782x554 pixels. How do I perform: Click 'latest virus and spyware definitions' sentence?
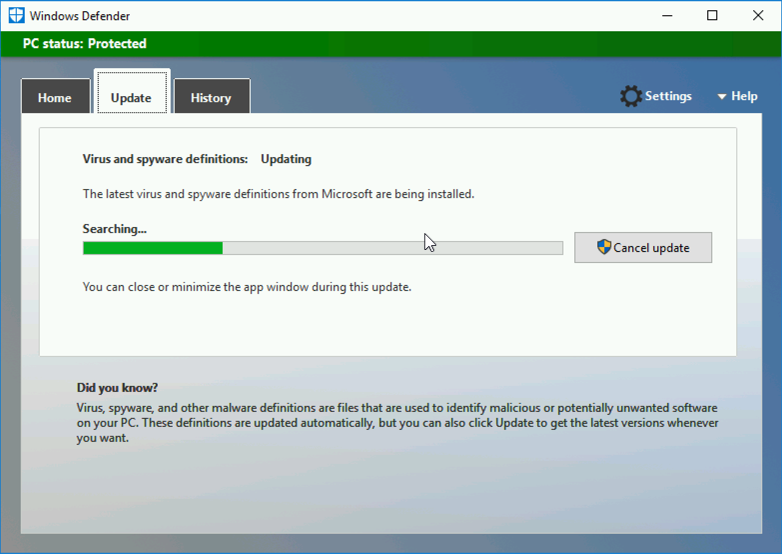(278, 194)
